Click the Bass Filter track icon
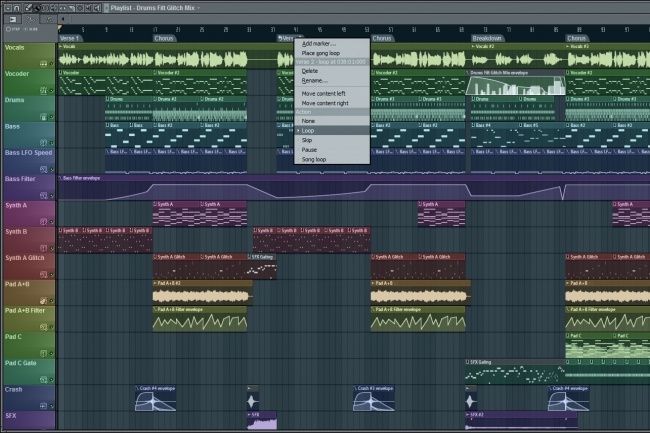650x433 pixels. click(x=44, y=196)
